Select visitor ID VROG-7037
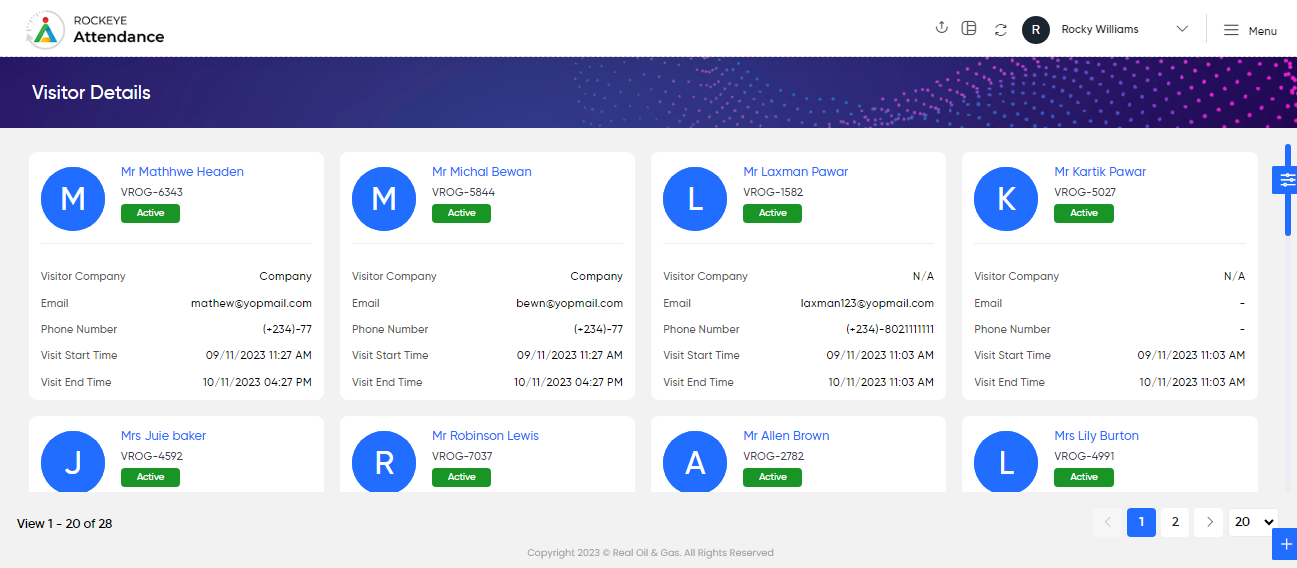The height and width of the screenshot is (568, 1297). point(462,456)
